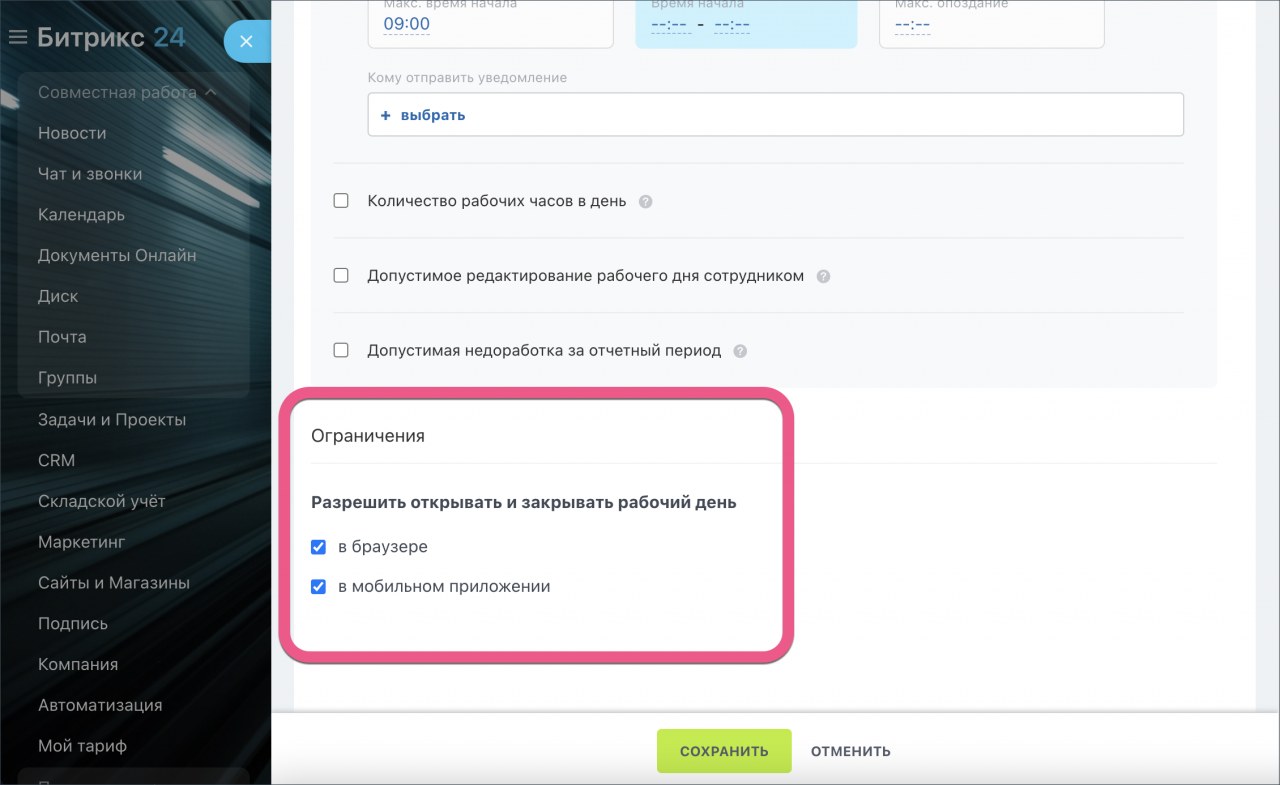This screenshot has height=785, width=1280.
Task: Open Чат и звонки in the sidebar
Action: [x=90, y=174]
